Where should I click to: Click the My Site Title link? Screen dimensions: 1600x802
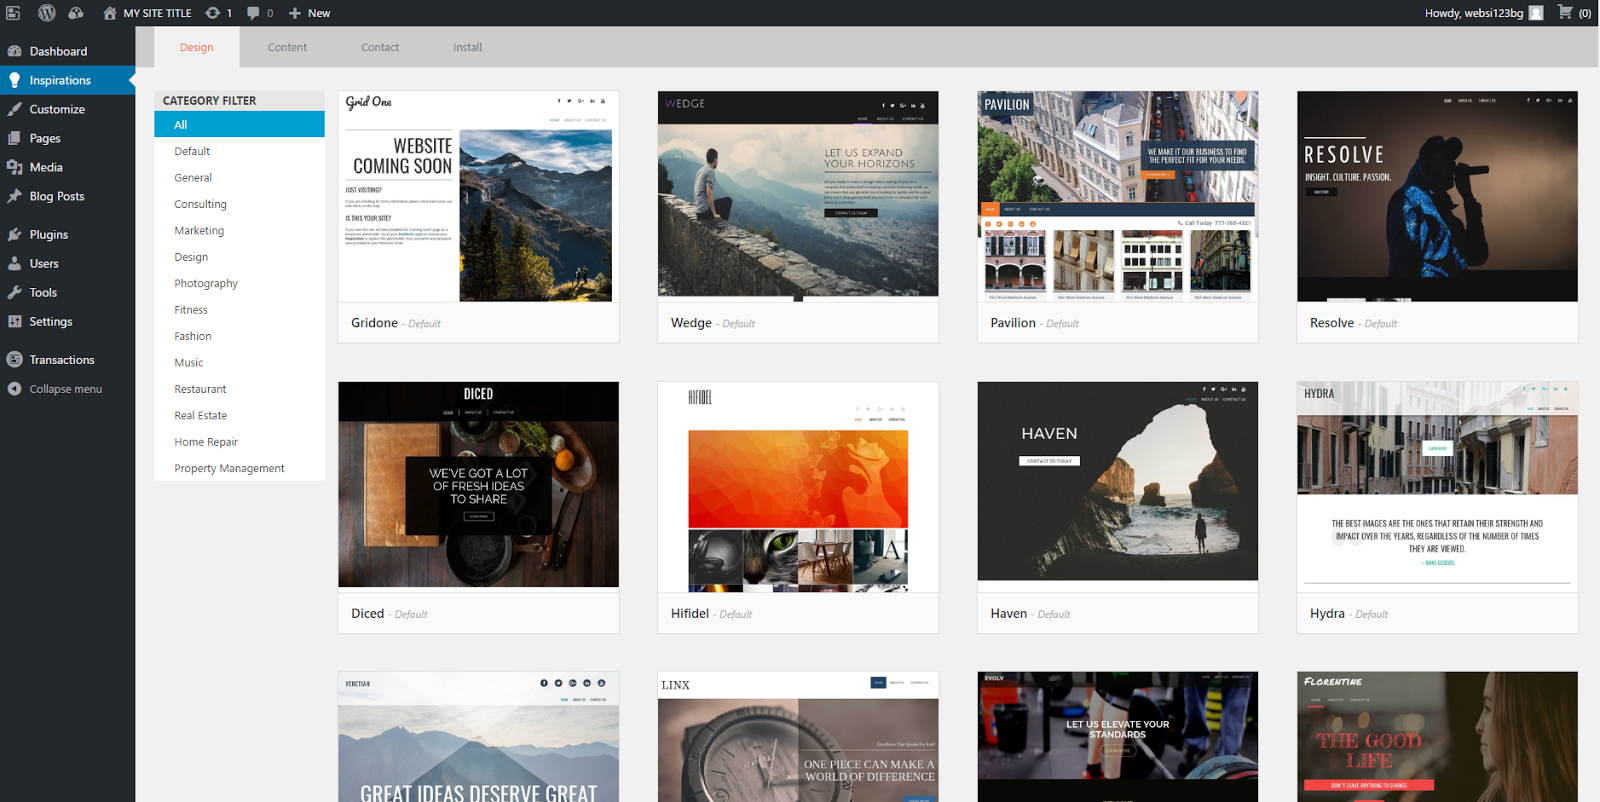[157, 13]
